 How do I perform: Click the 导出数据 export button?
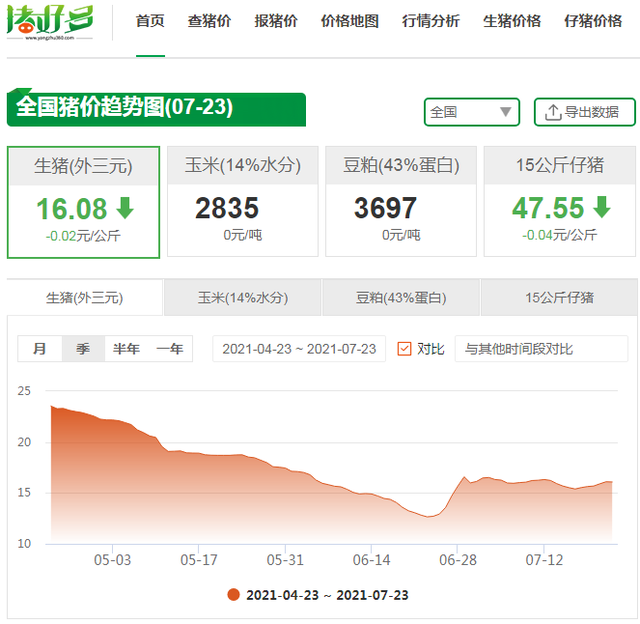pos(585,112)
